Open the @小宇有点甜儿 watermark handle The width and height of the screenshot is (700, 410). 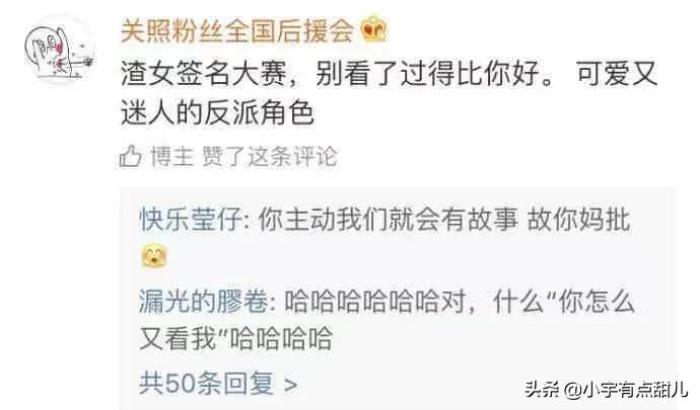tap(626, 390)
